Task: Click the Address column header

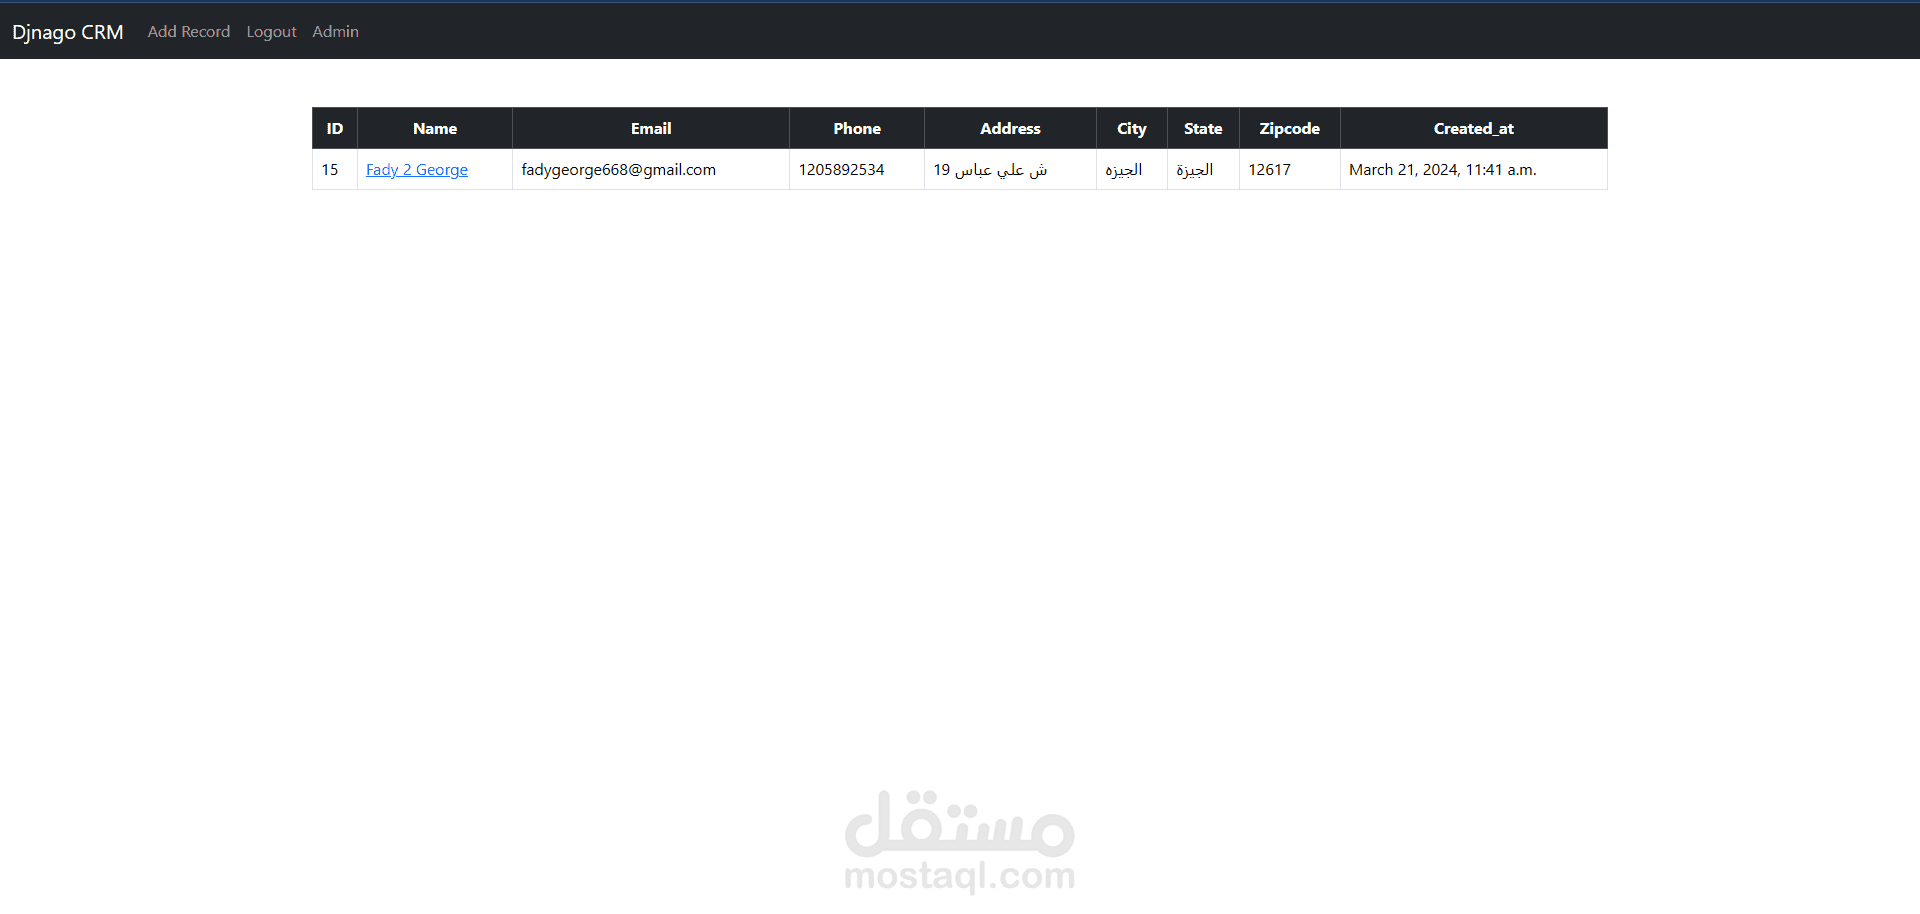Action: 1010,129
